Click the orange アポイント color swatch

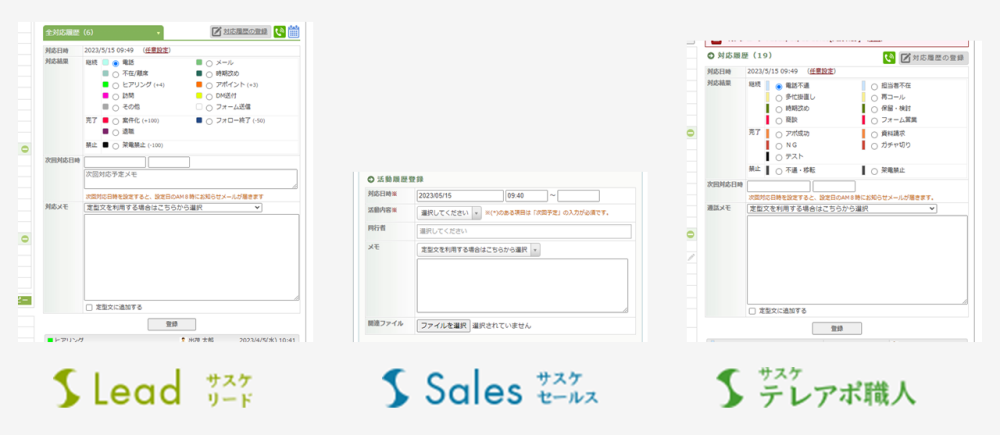click(x=200, y=85)
